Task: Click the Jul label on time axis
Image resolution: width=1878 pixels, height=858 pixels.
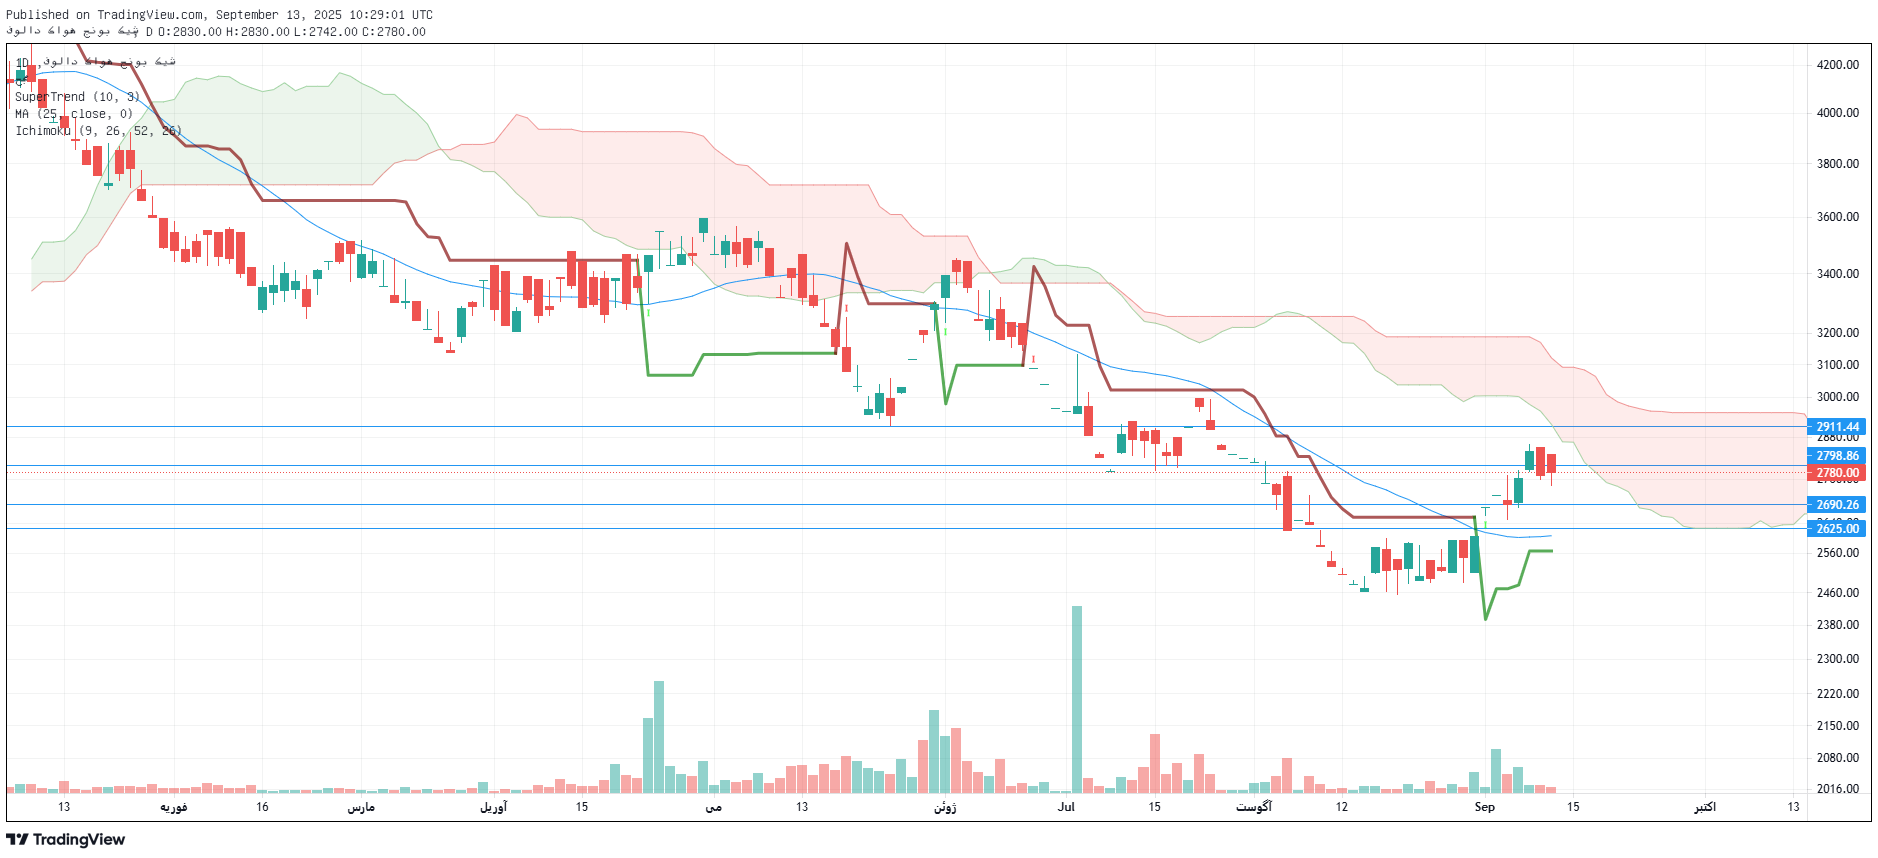Action: click(x=1066, y=807)
